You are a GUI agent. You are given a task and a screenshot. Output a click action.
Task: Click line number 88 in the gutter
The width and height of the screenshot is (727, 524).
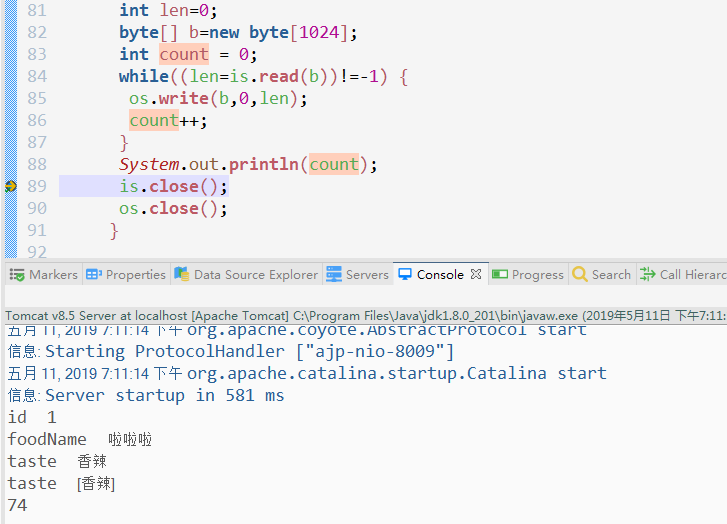[x=37, y=164]
